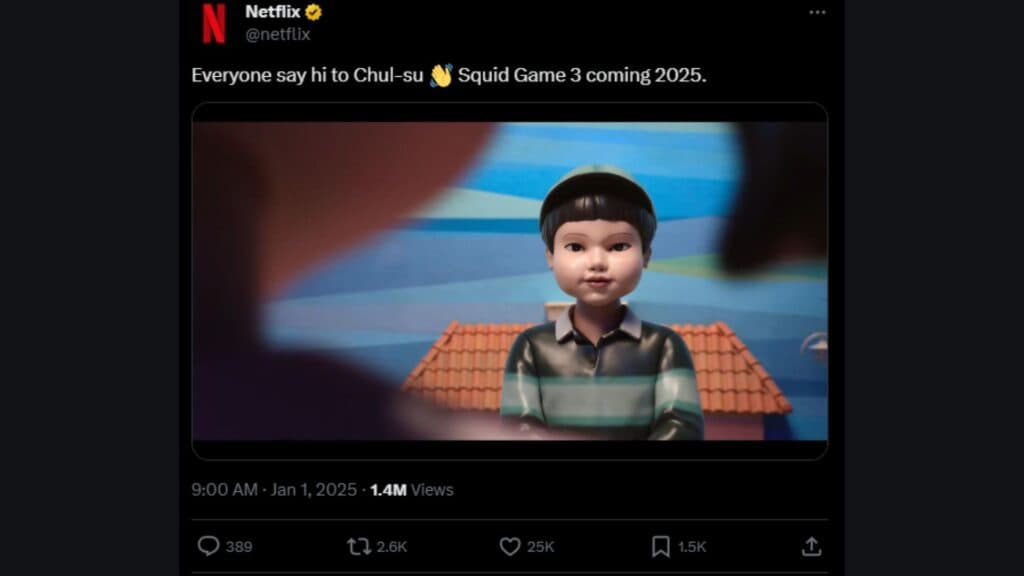Click the 2.6K reposts count
This screenshot has height=576, width=1024.
click(x=392, y=547)
